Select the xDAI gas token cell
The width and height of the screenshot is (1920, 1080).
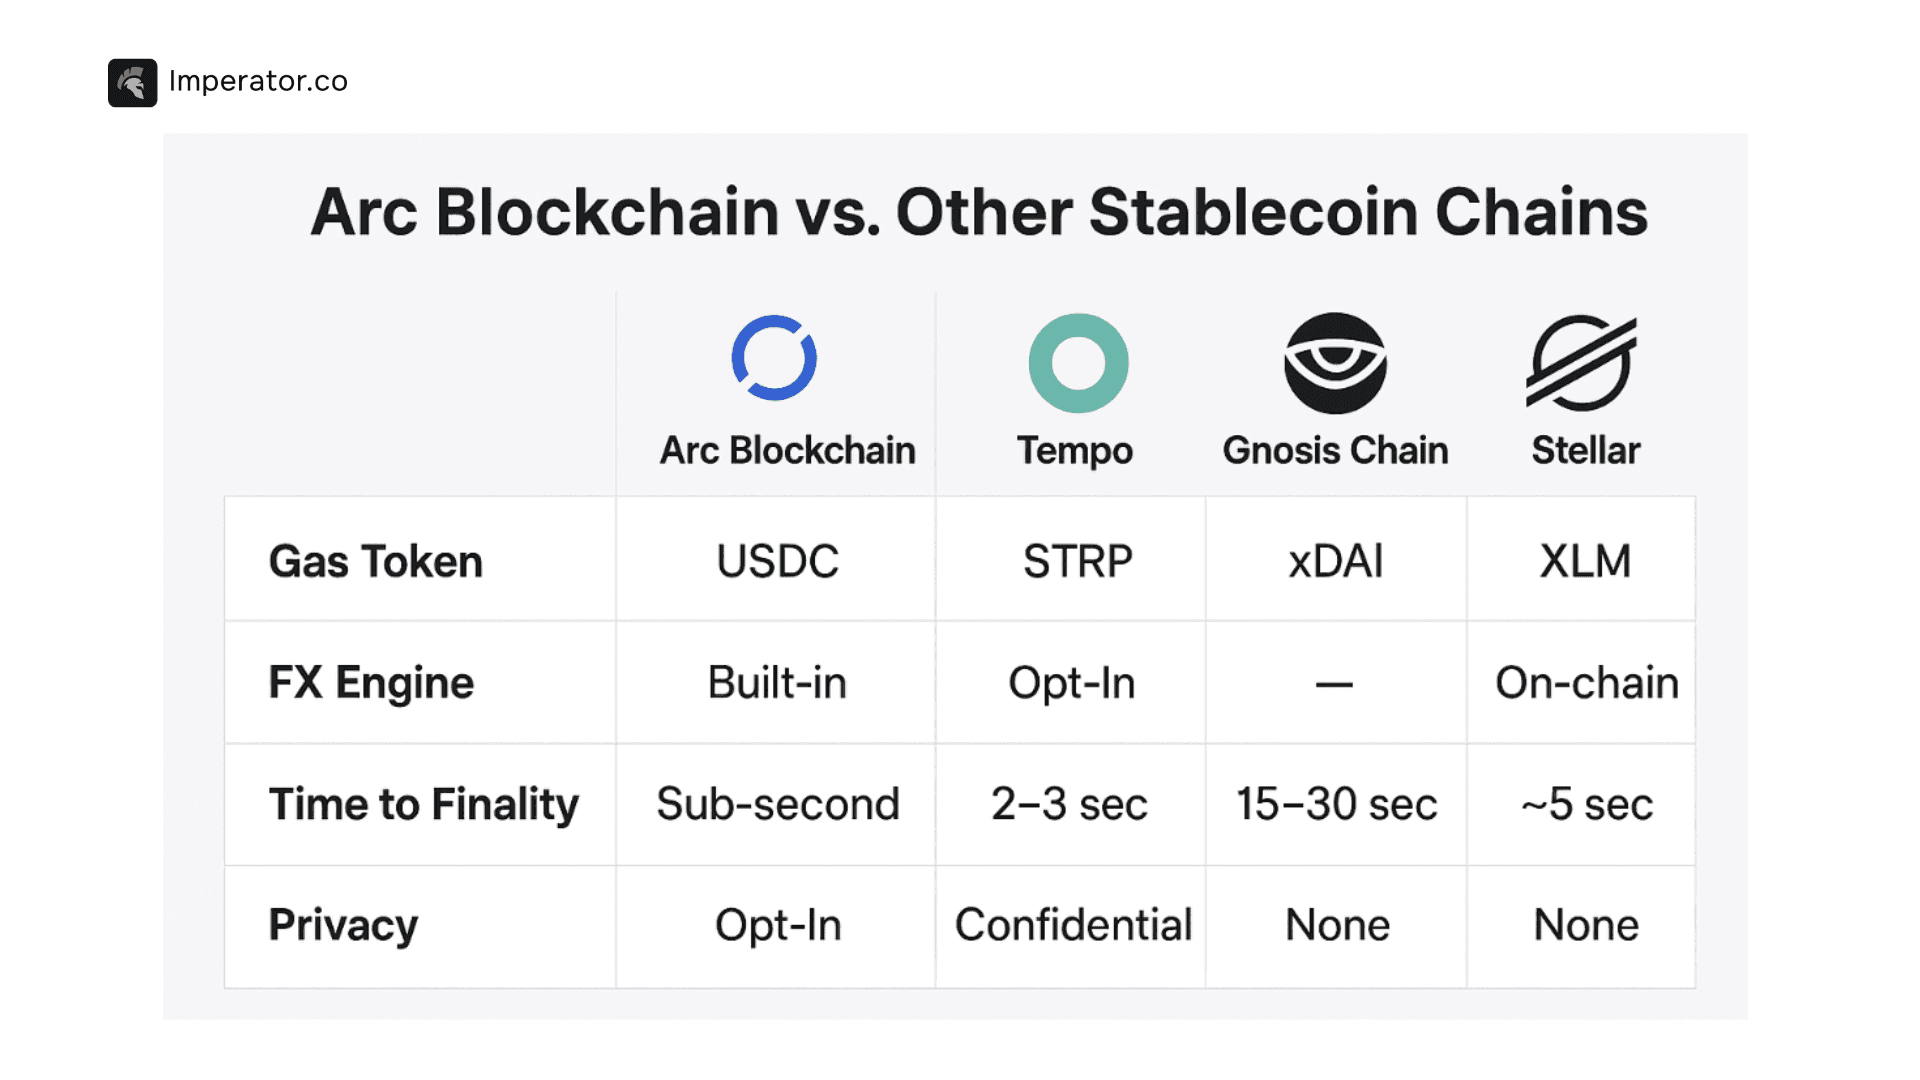click(1335, 561)
